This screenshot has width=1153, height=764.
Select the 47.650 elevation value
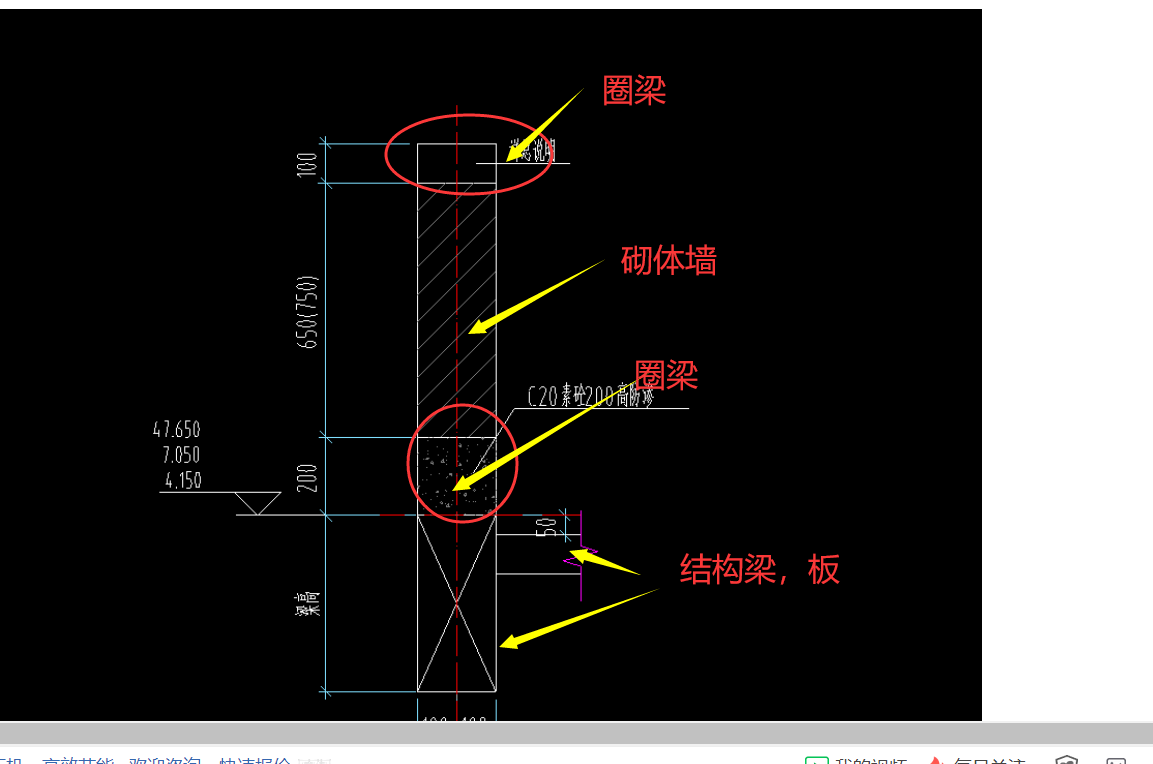[x=176, y=429]
